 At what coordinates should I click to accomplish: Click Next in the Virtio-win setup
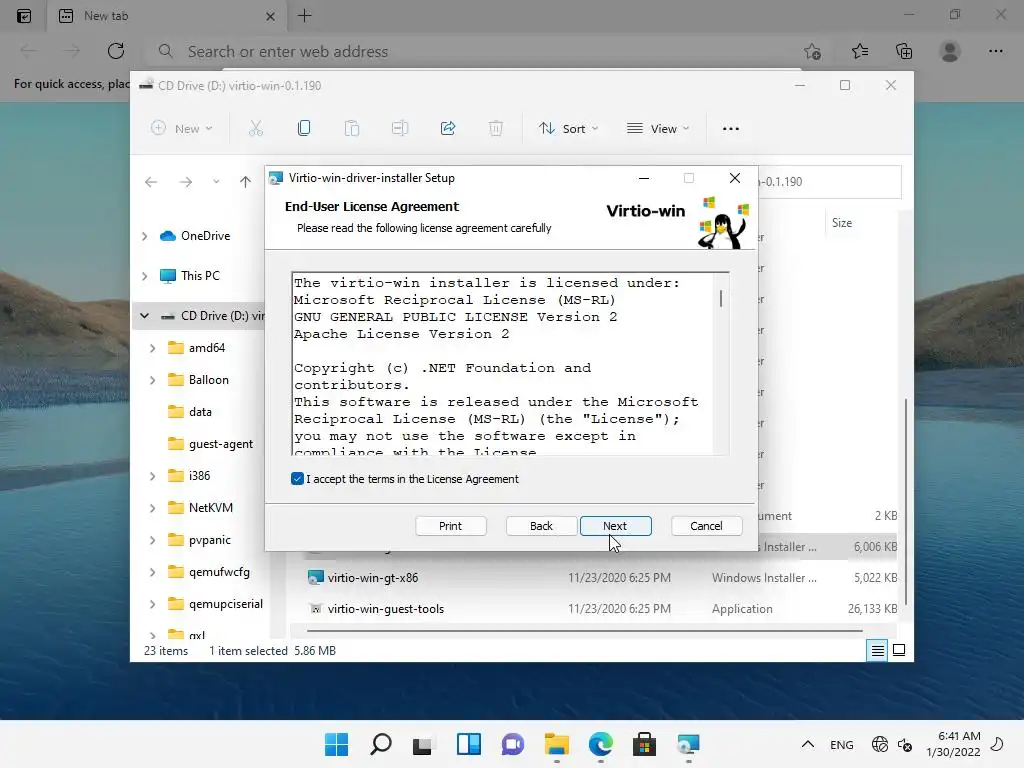point(615,526)
